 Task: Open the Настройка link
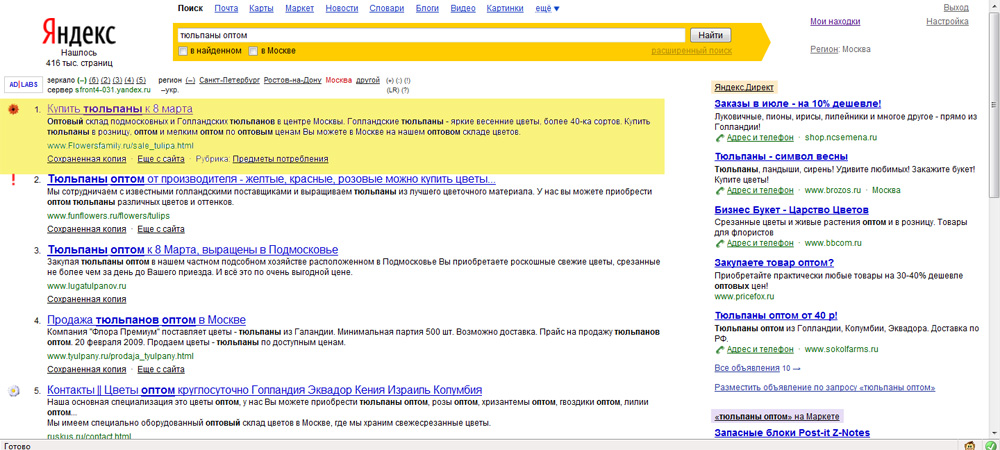coord(947,21)
